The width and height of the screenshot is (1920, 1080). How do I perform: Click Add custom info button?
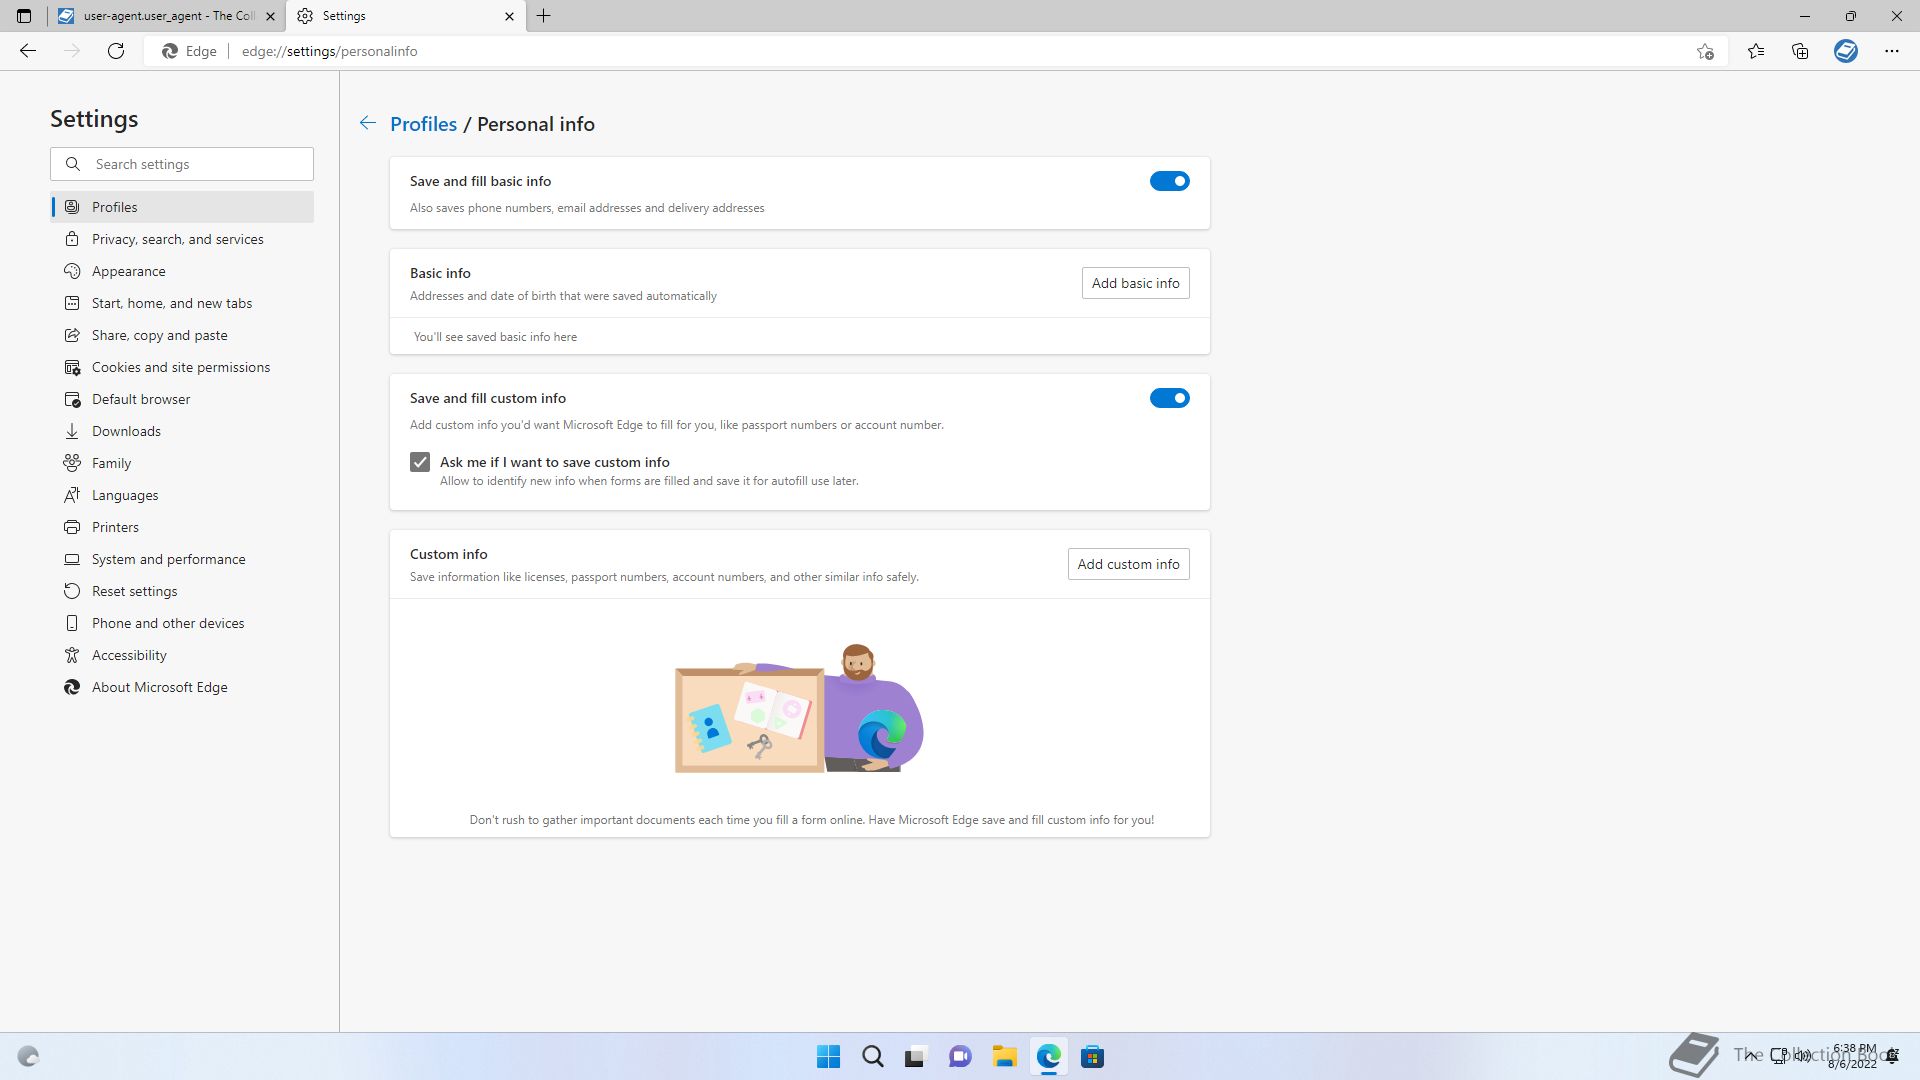point(1128,564)
